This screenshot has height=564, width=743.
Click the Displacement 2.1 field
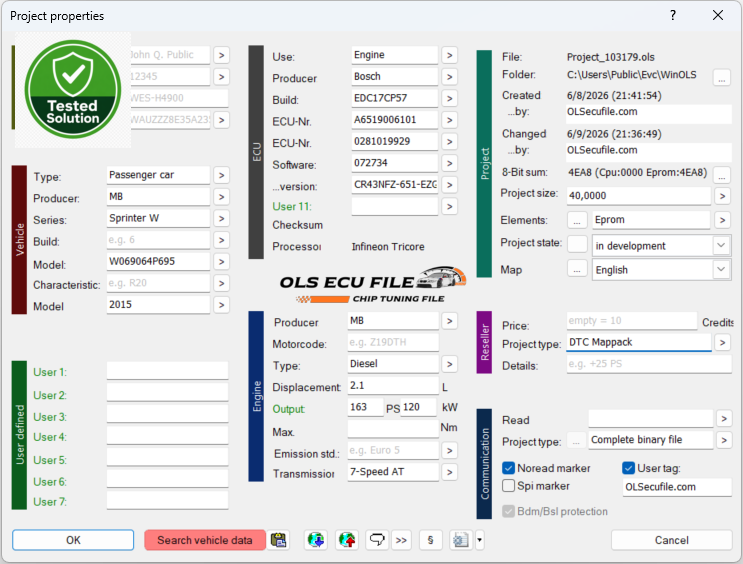tap(393, 386)
